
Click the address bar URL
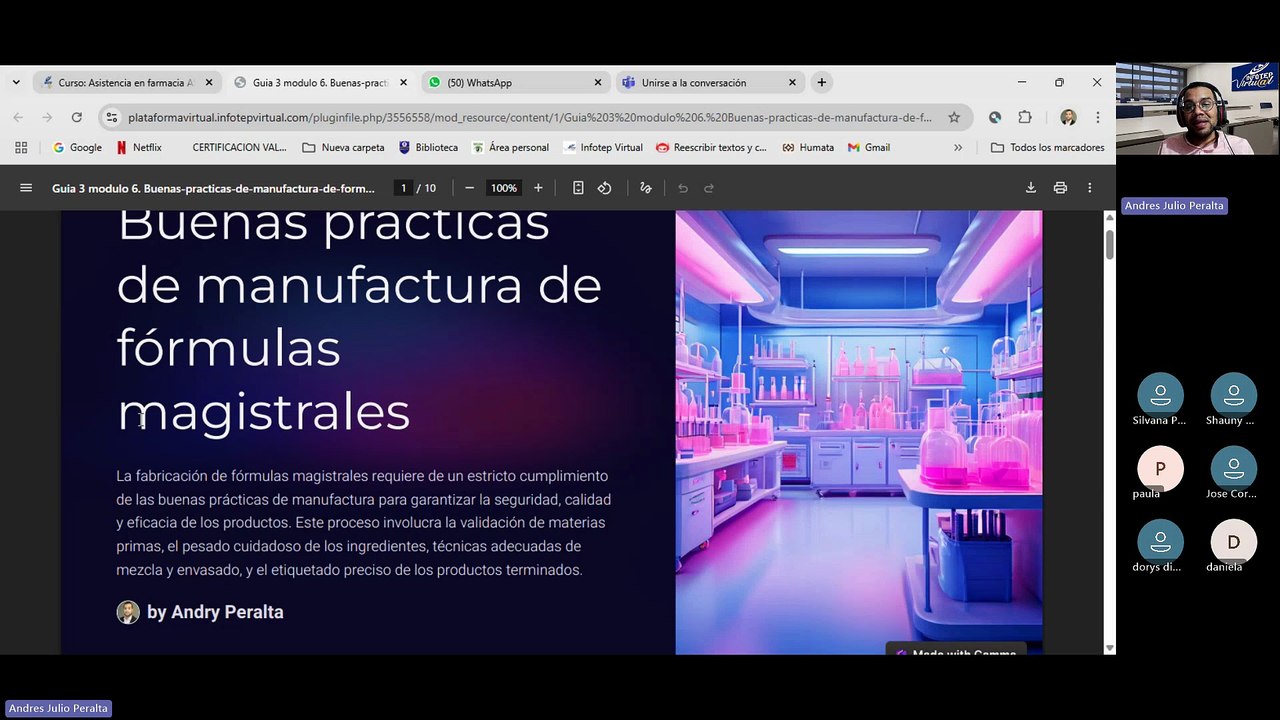(529, 117)
